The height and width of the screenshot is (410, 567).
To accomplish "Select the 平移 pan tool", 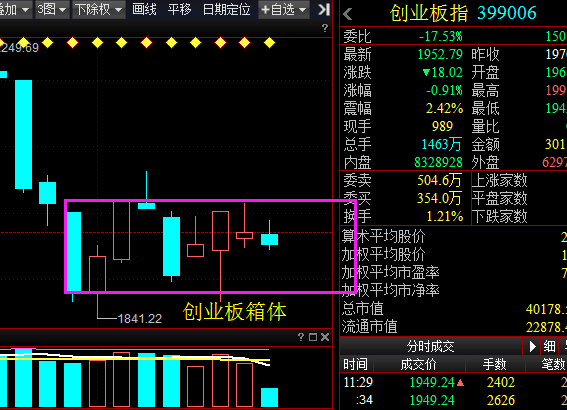I will click(180, 9).
